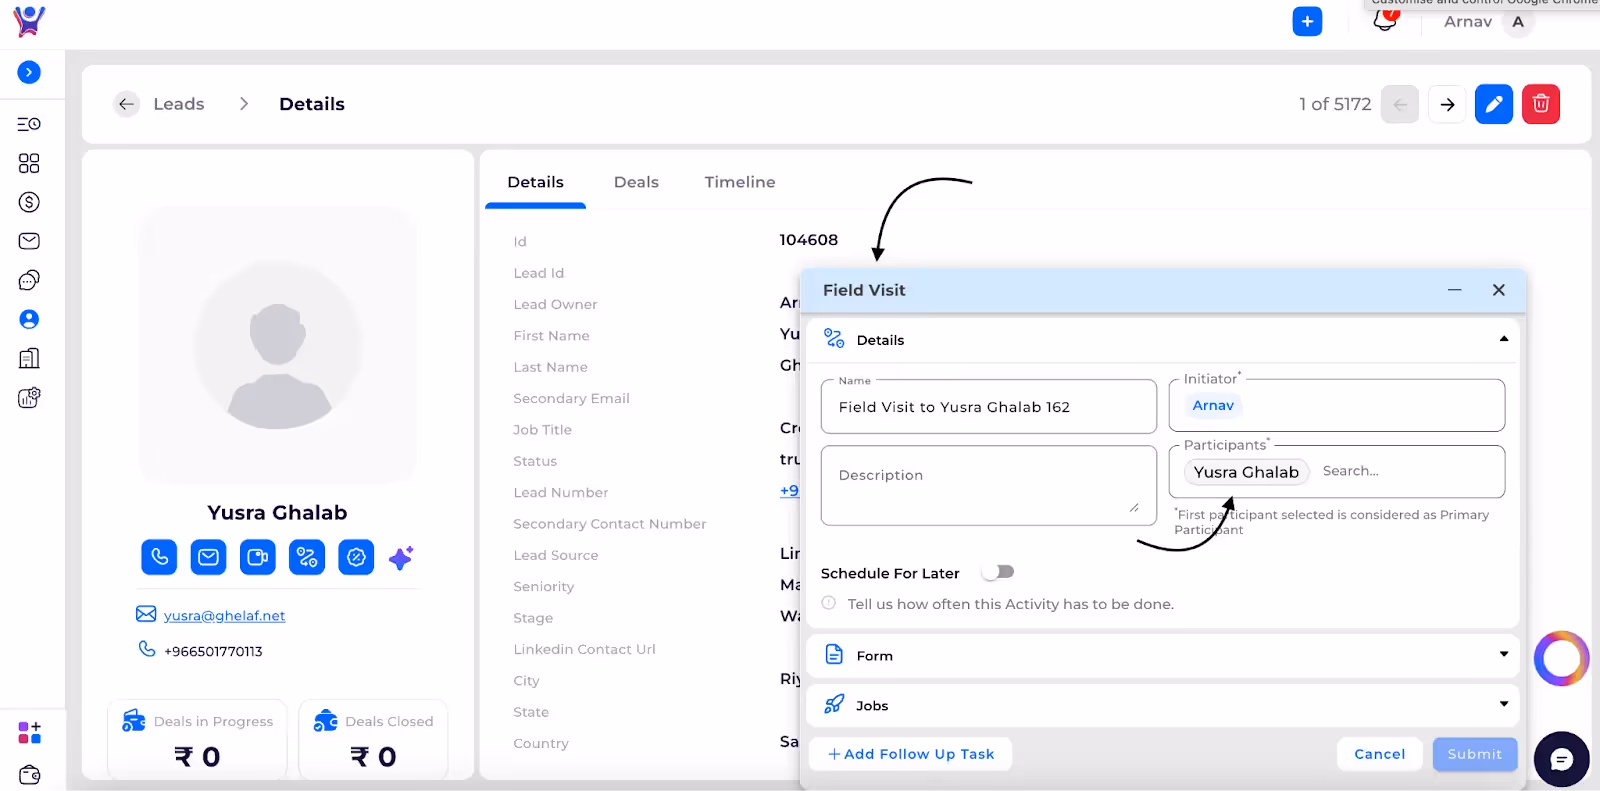Click the Leads breadcrumb
The height and width of the screenshot is (791, 1600).
(x=179, y=104)
